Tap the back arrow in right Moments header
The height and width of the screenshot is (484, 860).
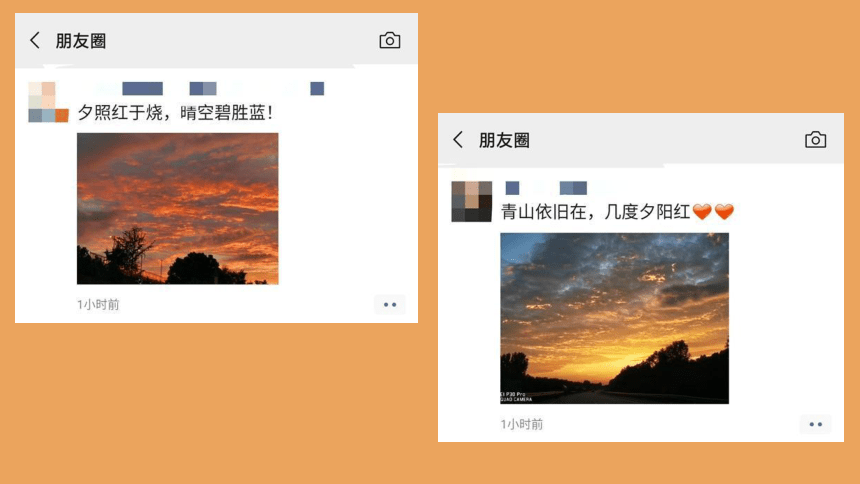458,140
